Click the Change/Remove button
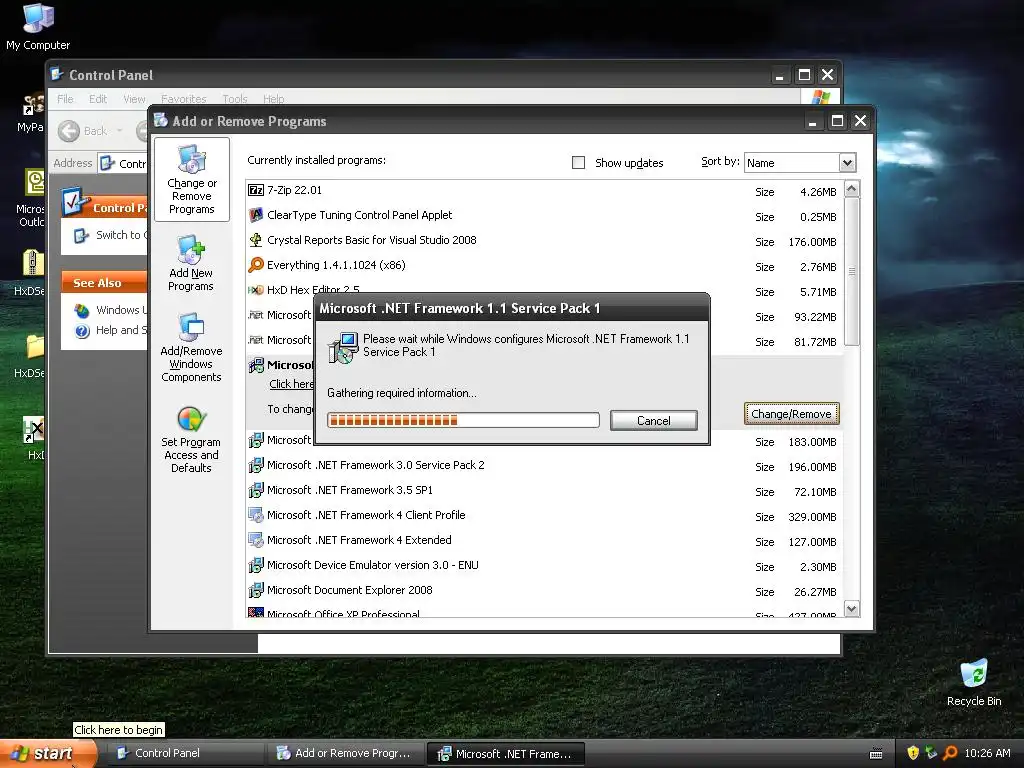The height and width of the screenshot is (768, 1024). tap(791, 413)
